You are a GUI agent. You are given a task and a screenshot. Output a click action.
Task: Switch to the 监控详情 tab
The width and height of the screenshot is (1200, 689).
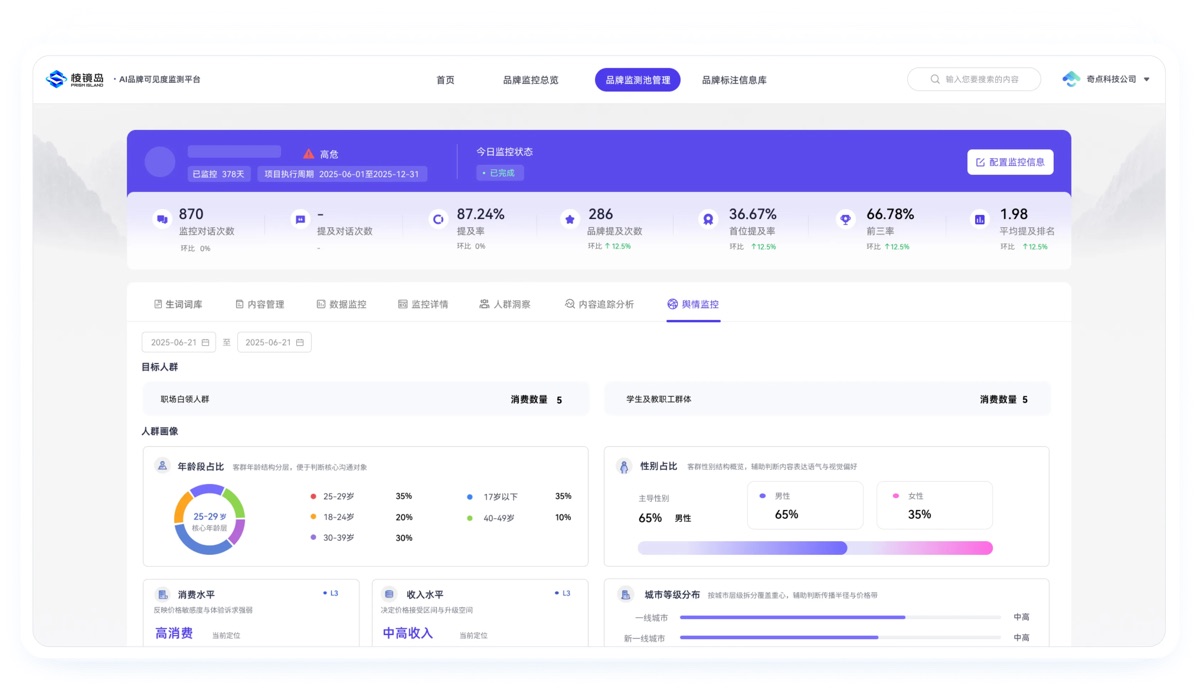point(423,304)
